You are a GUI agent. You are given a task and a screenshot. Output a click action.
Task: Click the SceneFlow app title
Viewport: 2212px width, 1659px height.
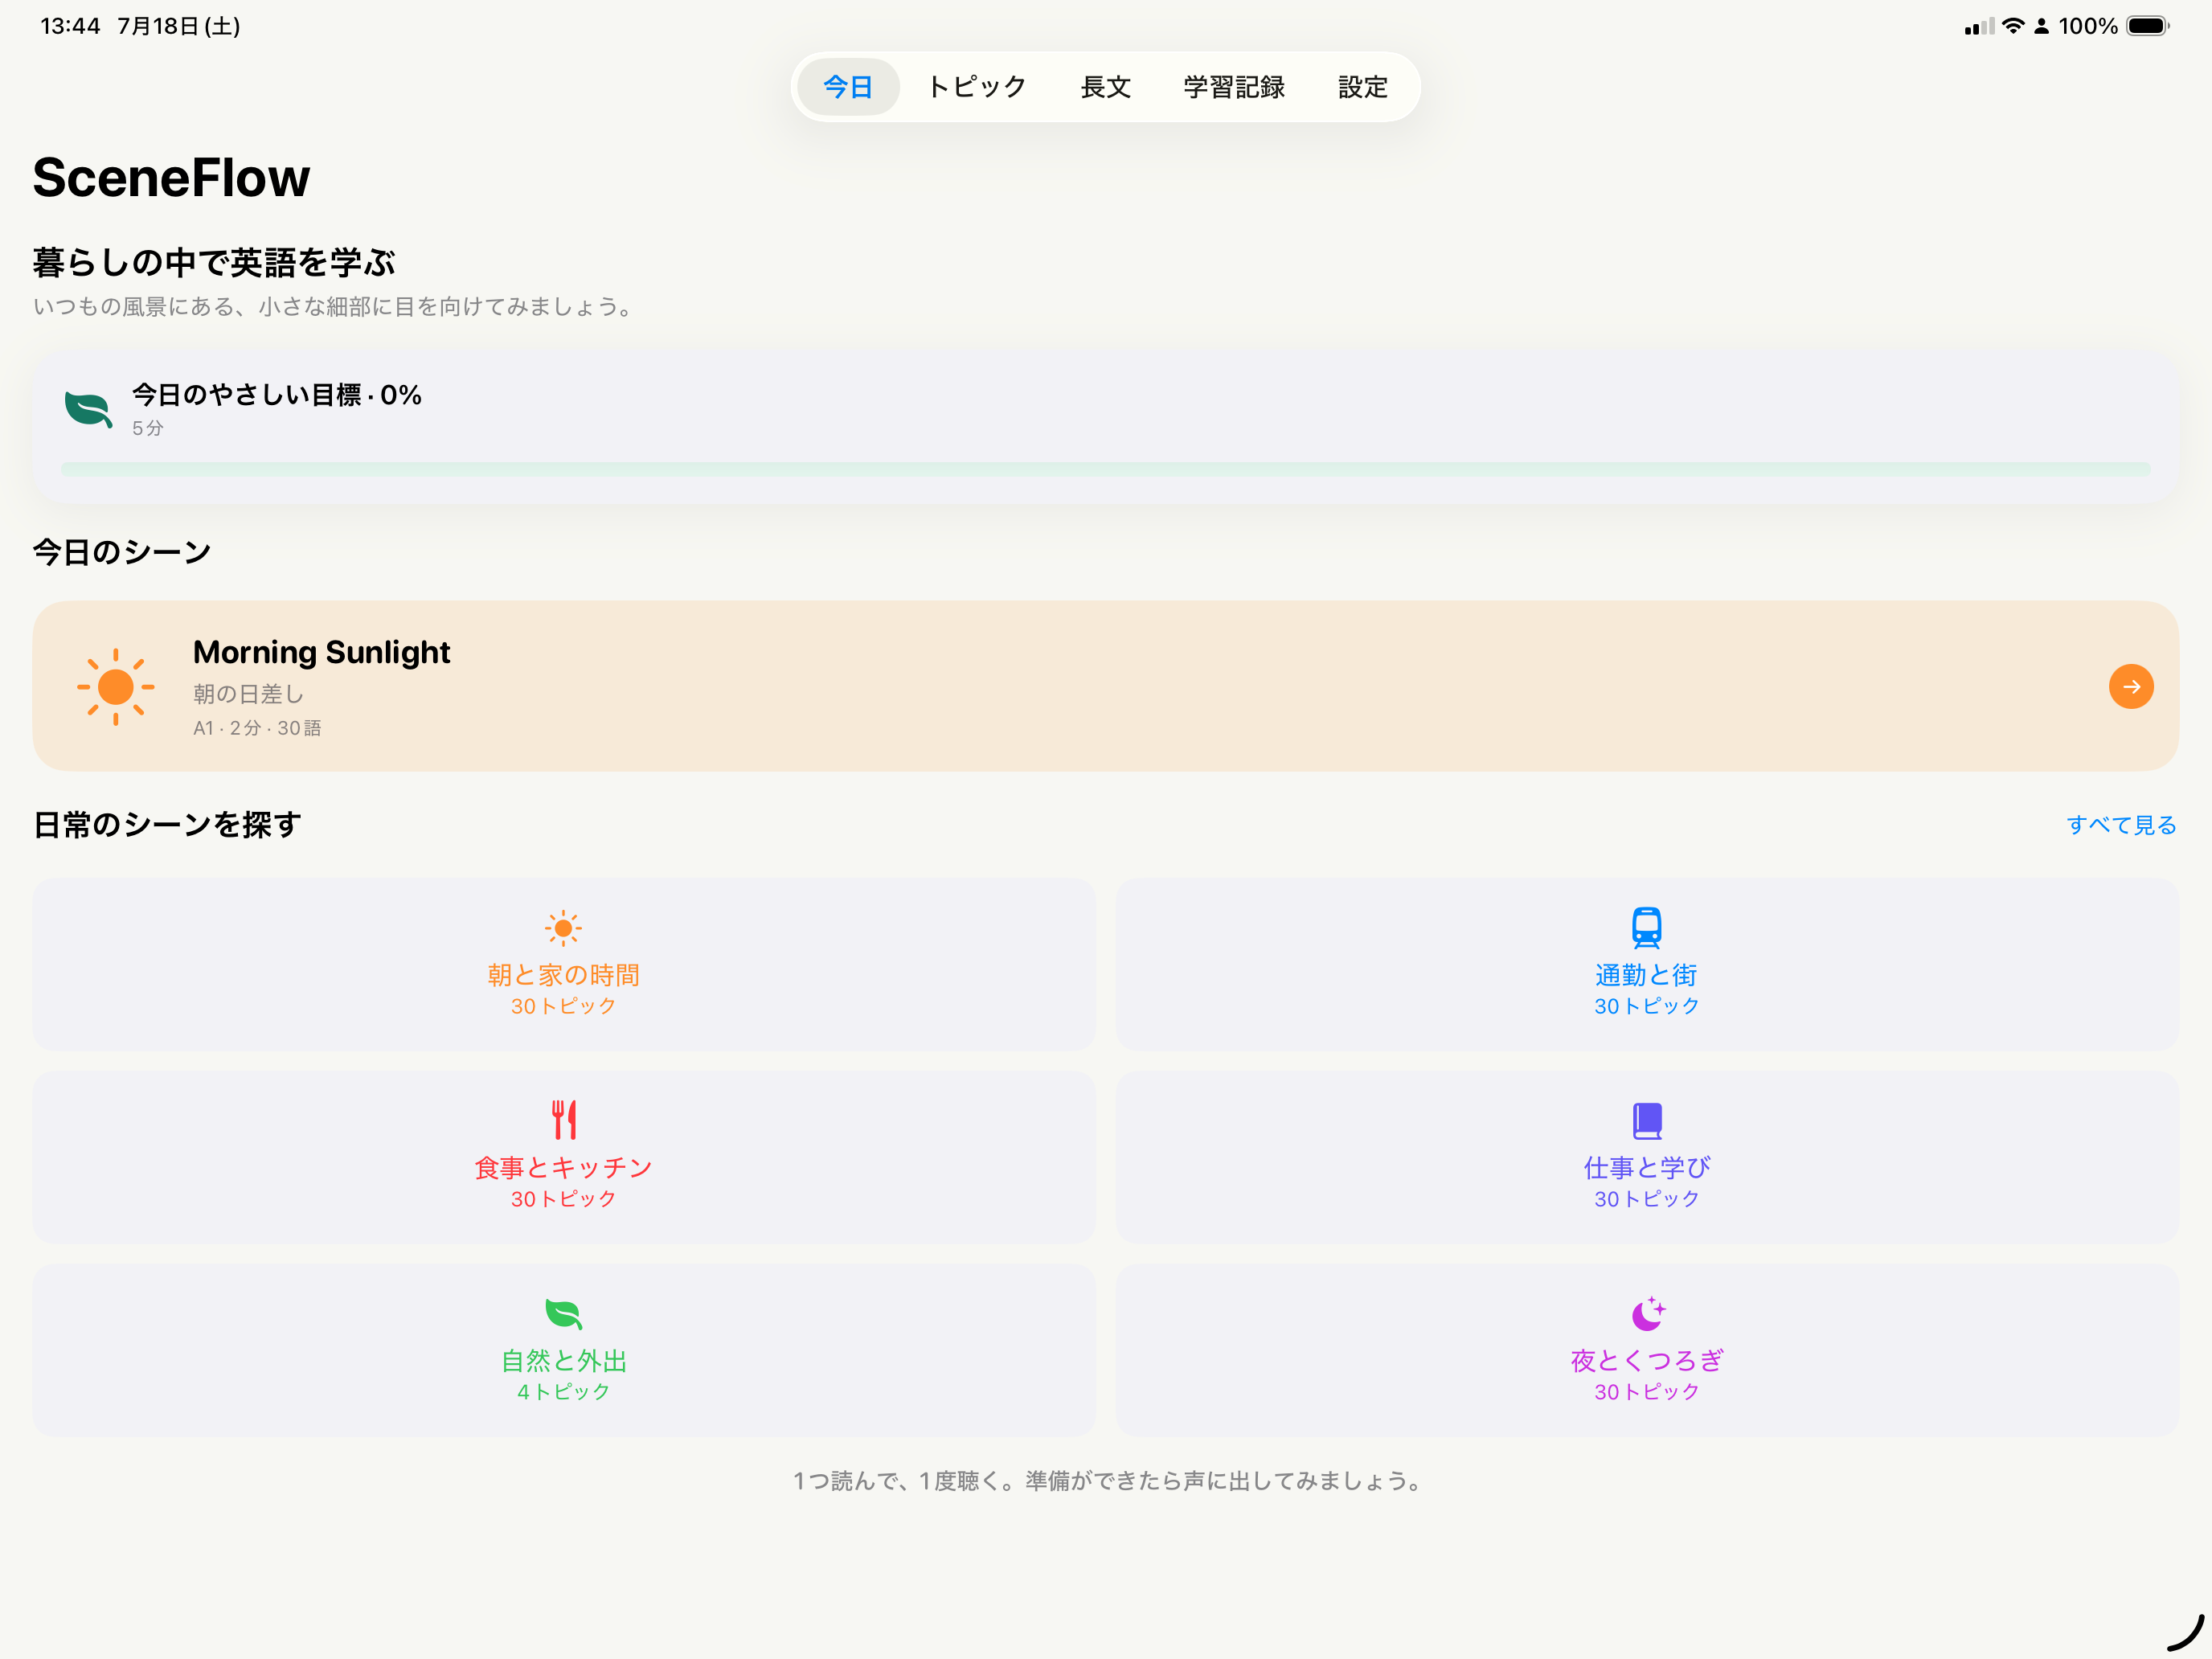(x=171, y=178)
